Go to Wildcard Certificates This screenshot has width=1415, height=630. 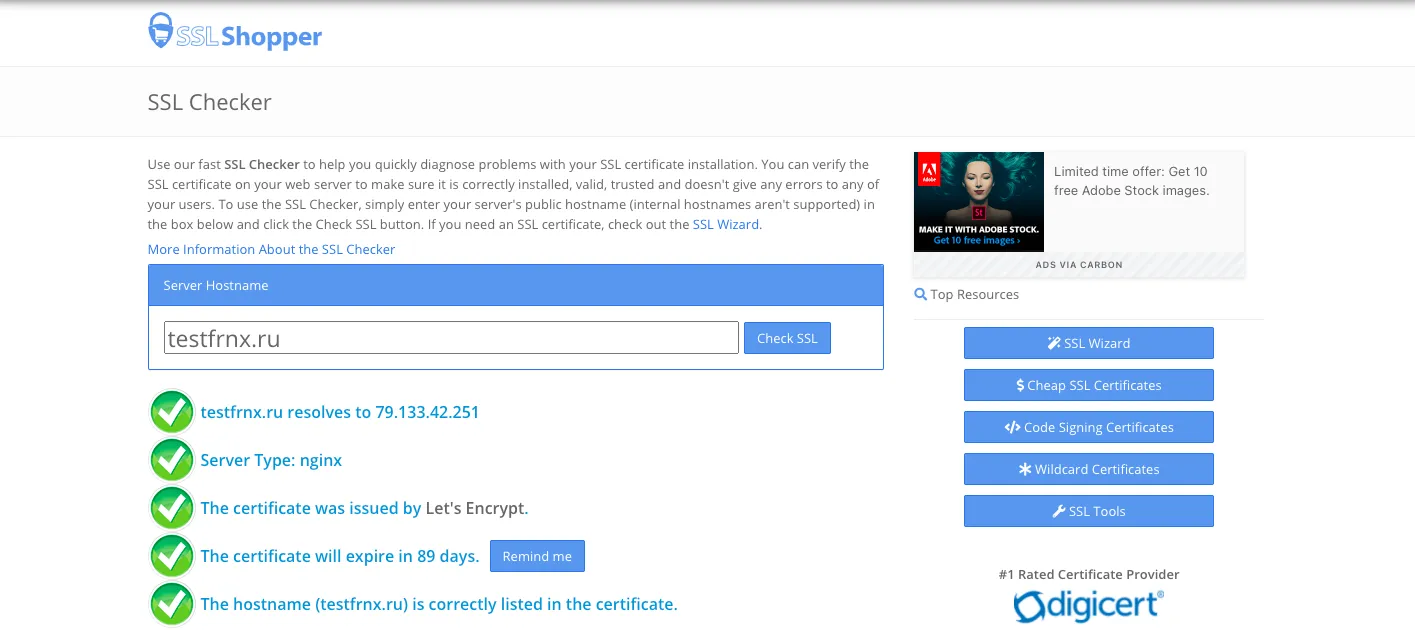point(1088,469)
